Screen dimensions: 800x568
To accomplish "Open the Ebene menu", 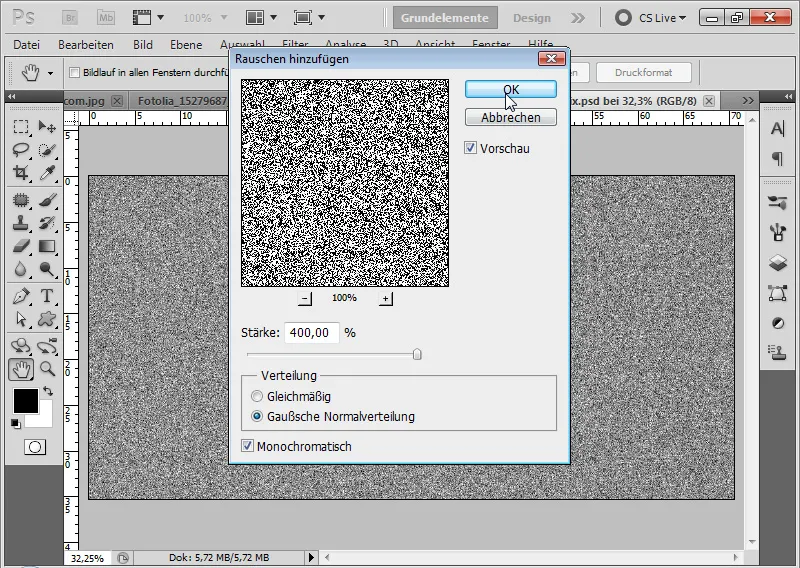I will (x=186, y=45).
